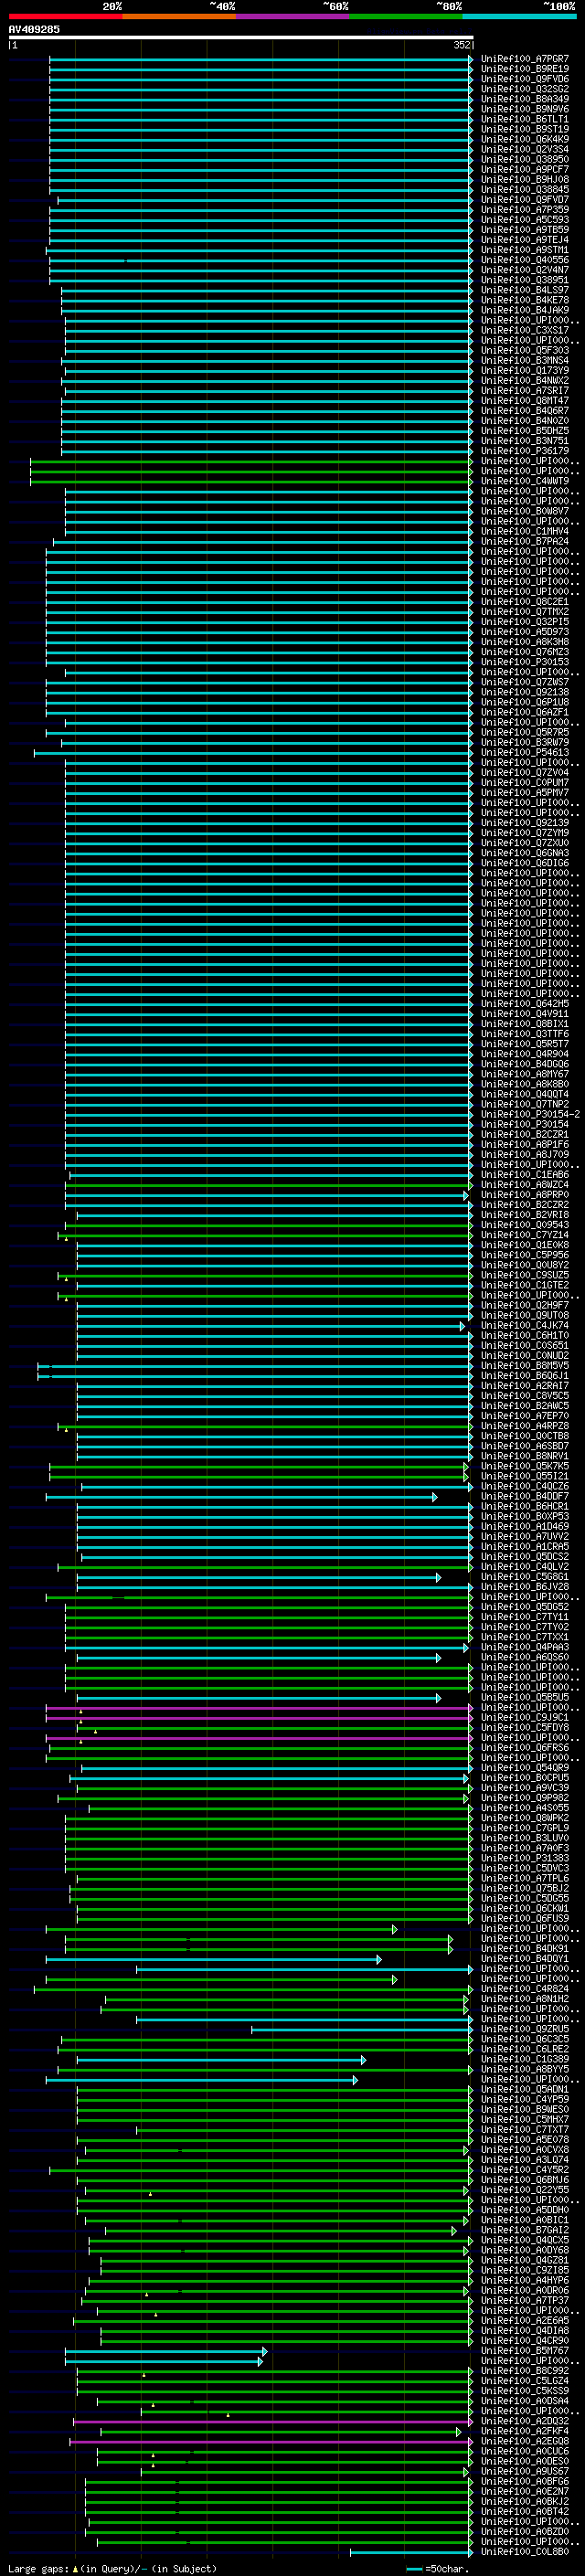The height and width of the screenshot is (2576, 585).
Task: Select hit UniRef100_Q9FVD6
Action: (525, 79)
